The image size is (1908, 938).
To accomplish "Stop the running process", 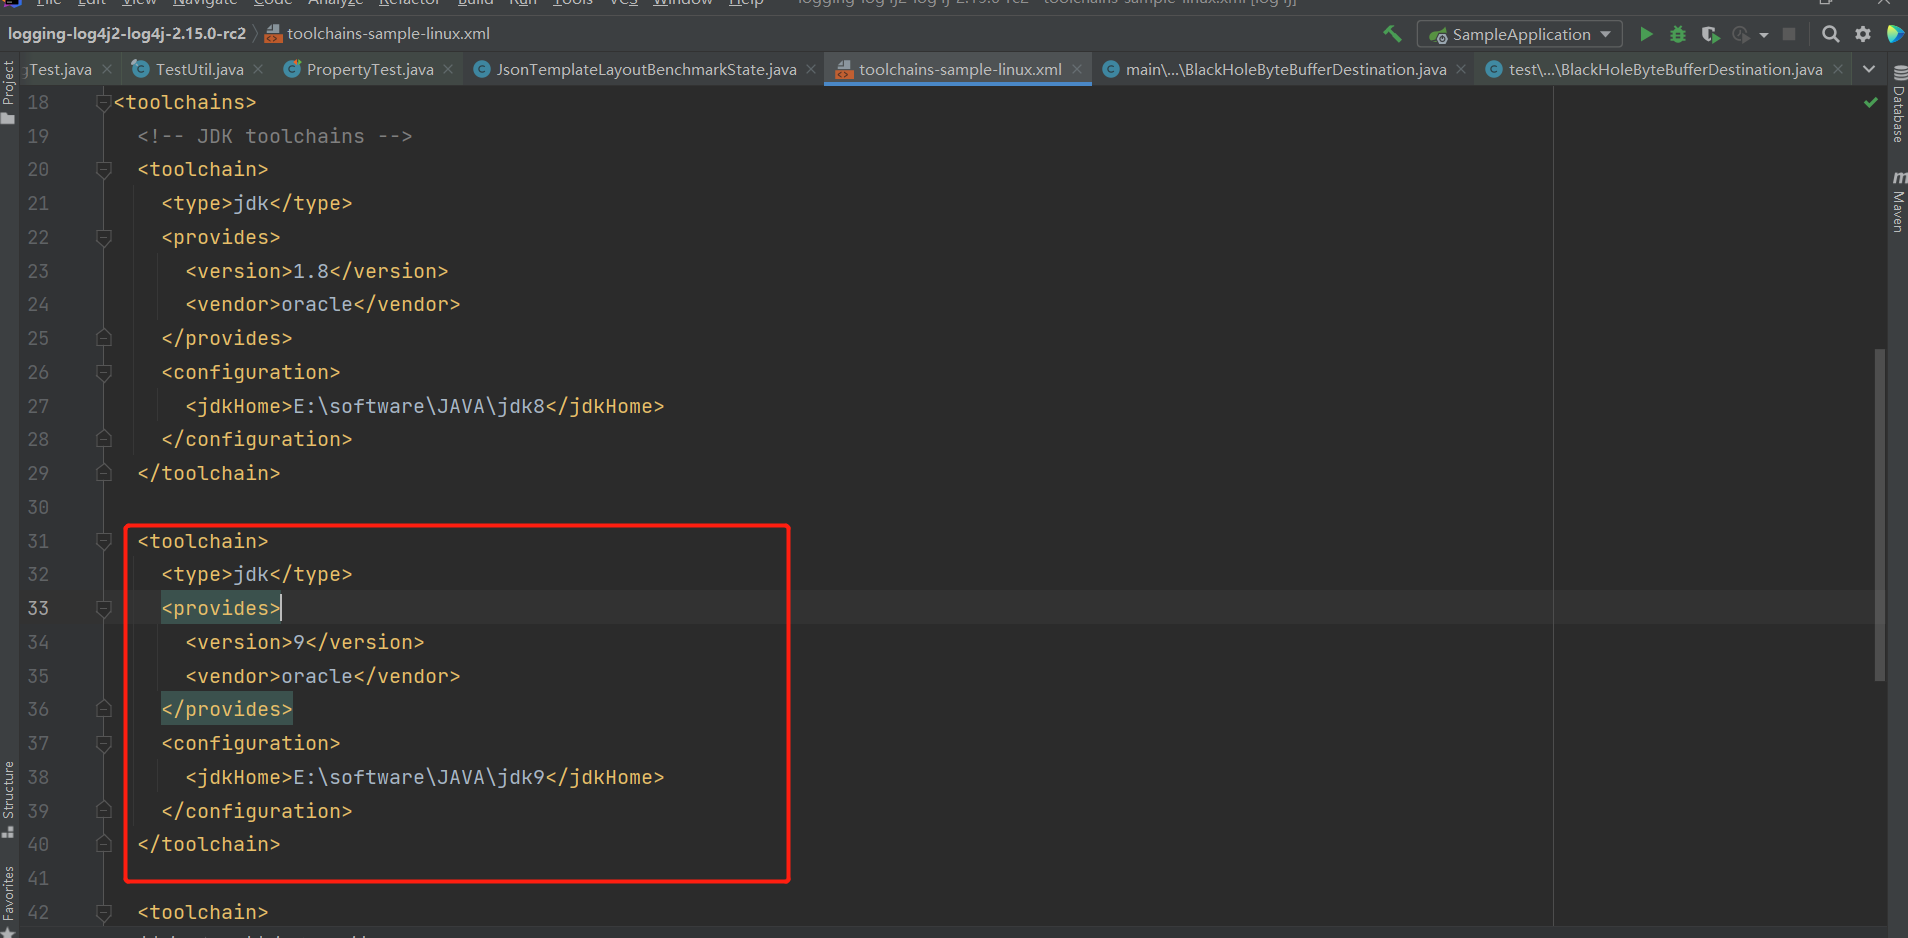I will pyautogui.click(x=1789, y=34).
